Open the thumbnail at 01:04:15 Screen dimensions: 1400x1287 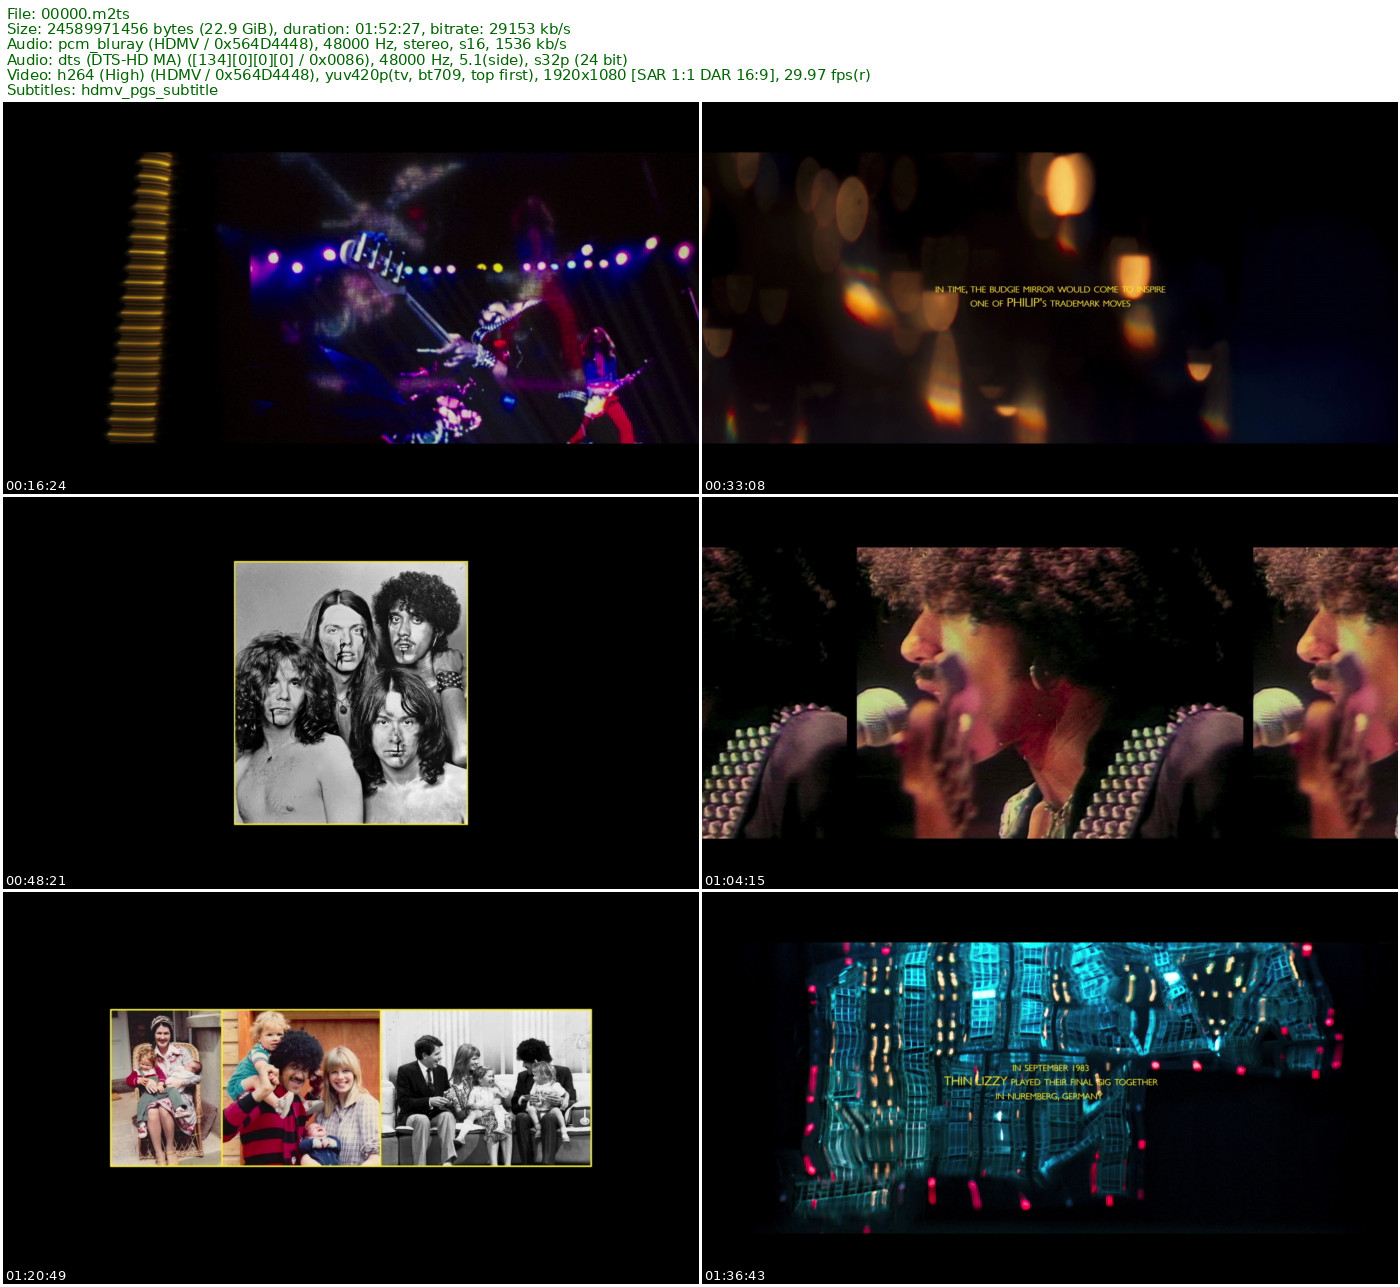coord(1050,693)
